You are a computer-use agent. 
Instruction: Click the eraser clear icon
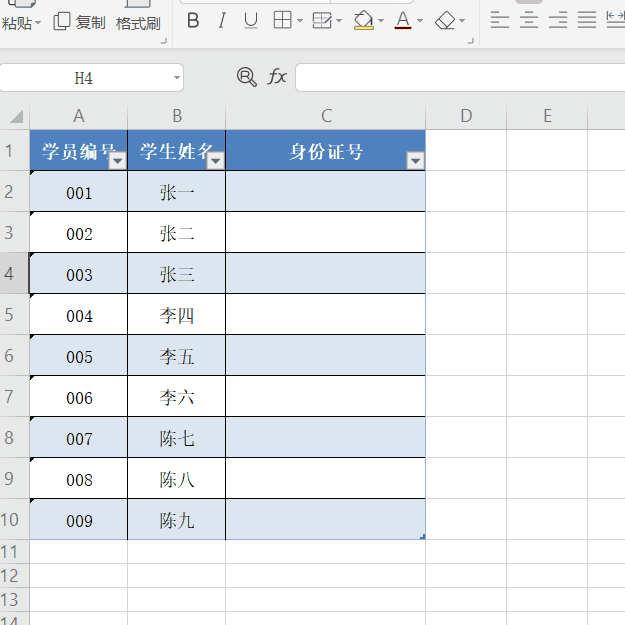pyautogui.click(x=445, y=20)
